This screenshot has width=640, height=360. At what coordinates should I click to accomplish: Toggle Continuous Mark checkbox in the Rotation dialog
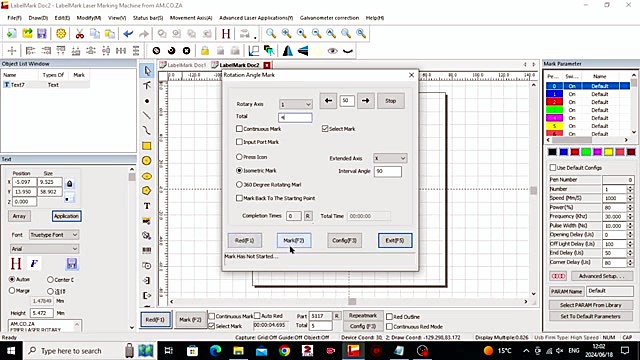tap(239, 129)
